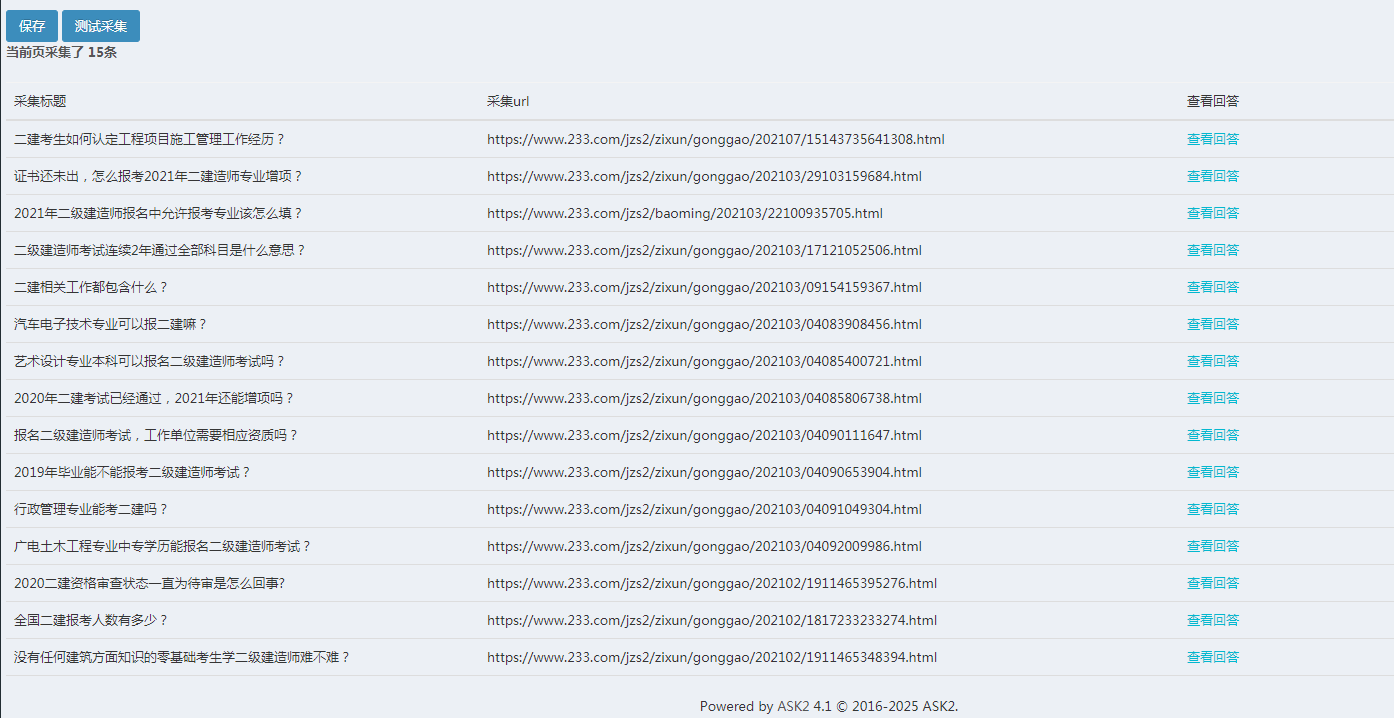Open 查看回答 for 证书还未出 row
Screen dimensions: 1394x718
pos(1212,176)
